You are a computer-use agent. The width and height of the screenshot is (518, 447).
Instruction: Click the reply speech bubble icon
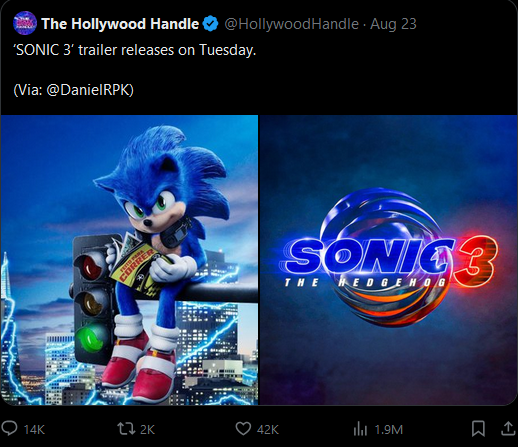(x=9, y=428)
